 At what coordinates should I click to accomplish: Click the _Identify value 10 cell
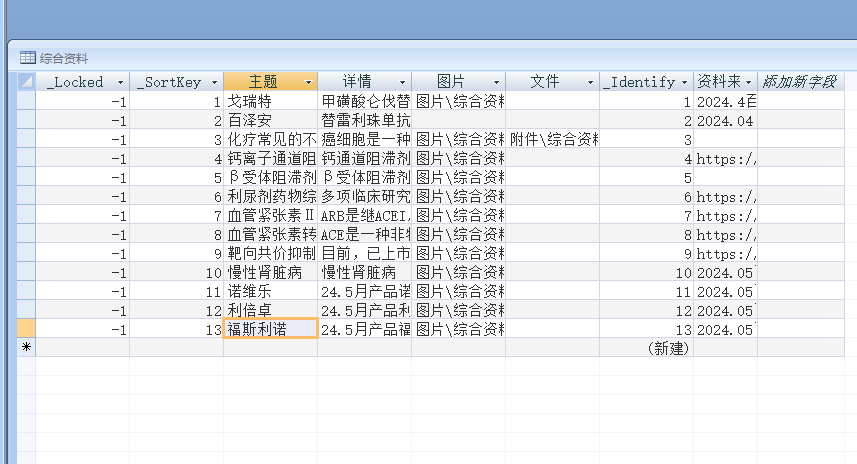(647, 272)
